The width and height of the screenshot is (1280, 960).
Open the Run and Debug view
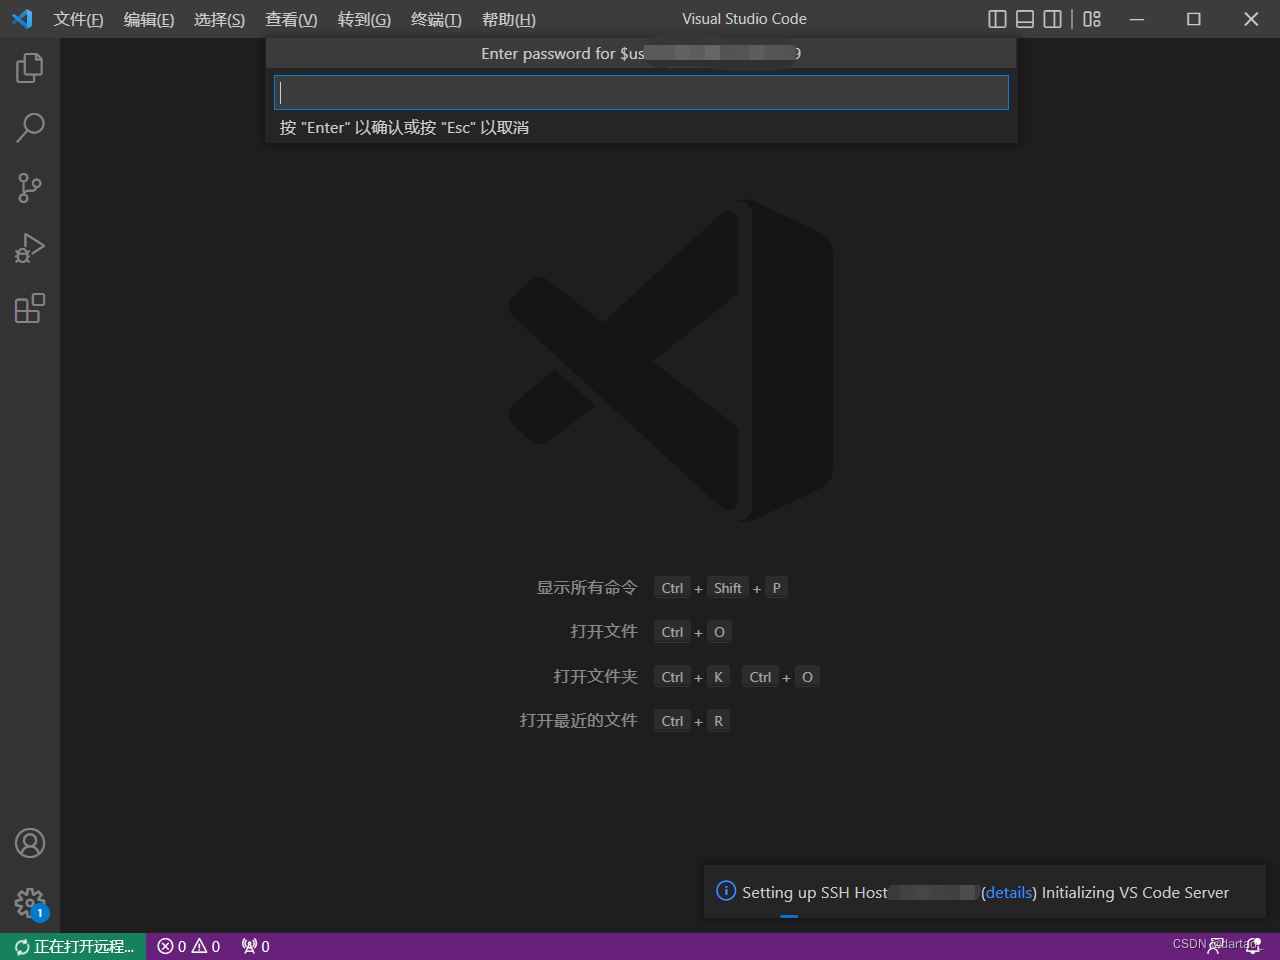[x=30, y=248]
